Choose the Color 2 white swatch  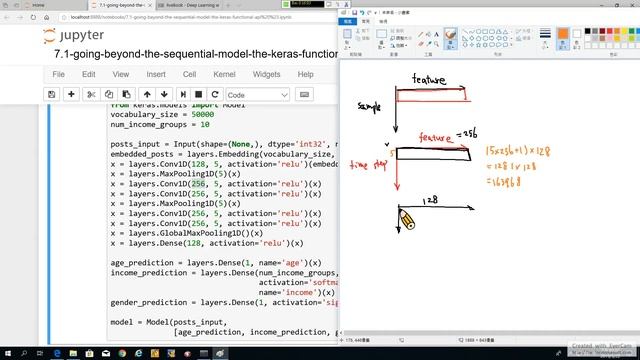(576, 38)
